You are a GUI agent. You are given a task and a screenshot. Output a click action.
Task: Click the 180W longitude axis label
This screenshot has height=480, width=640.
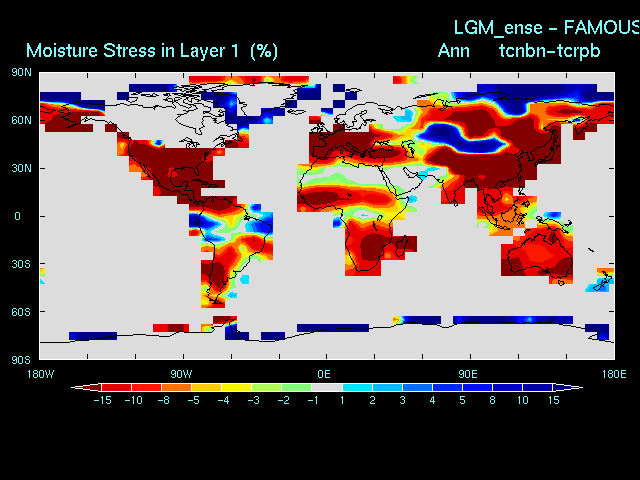pyautogui.click(x=41, y=373)
